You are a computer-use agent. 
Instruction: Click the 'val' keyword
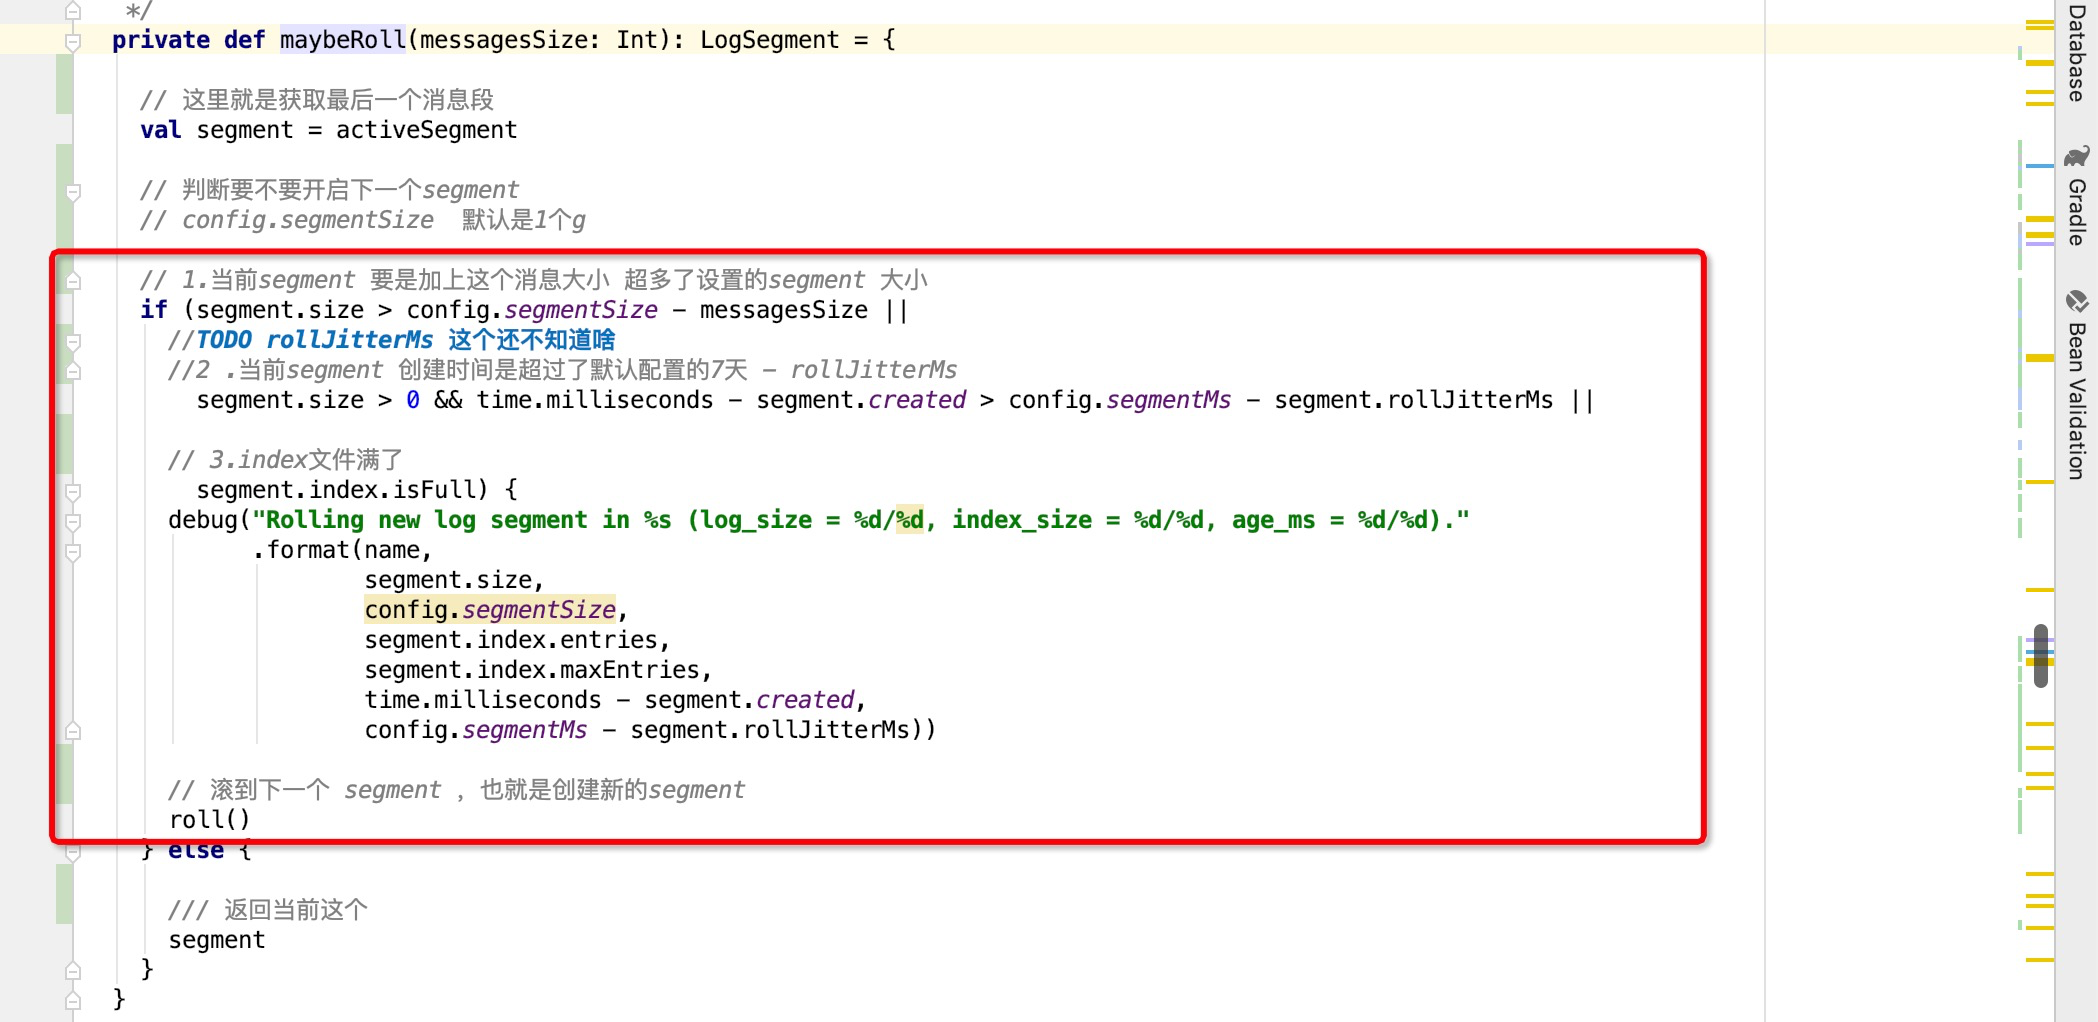point(161,130)
